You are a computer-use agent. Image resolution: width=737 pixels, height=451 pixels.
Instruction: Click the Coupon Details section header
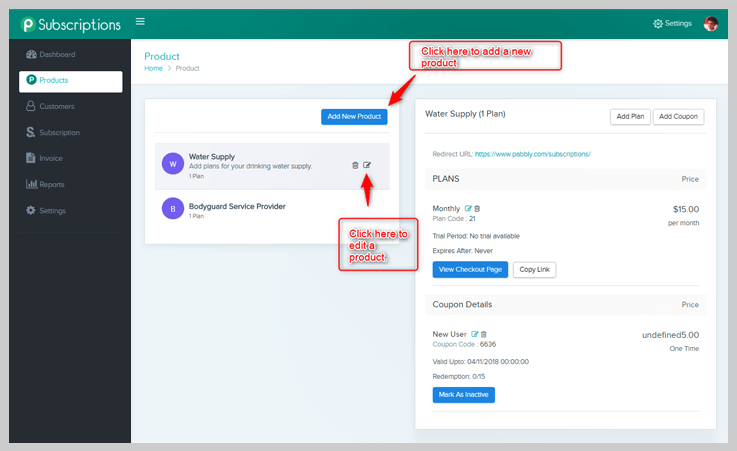(x=462, y=304)
